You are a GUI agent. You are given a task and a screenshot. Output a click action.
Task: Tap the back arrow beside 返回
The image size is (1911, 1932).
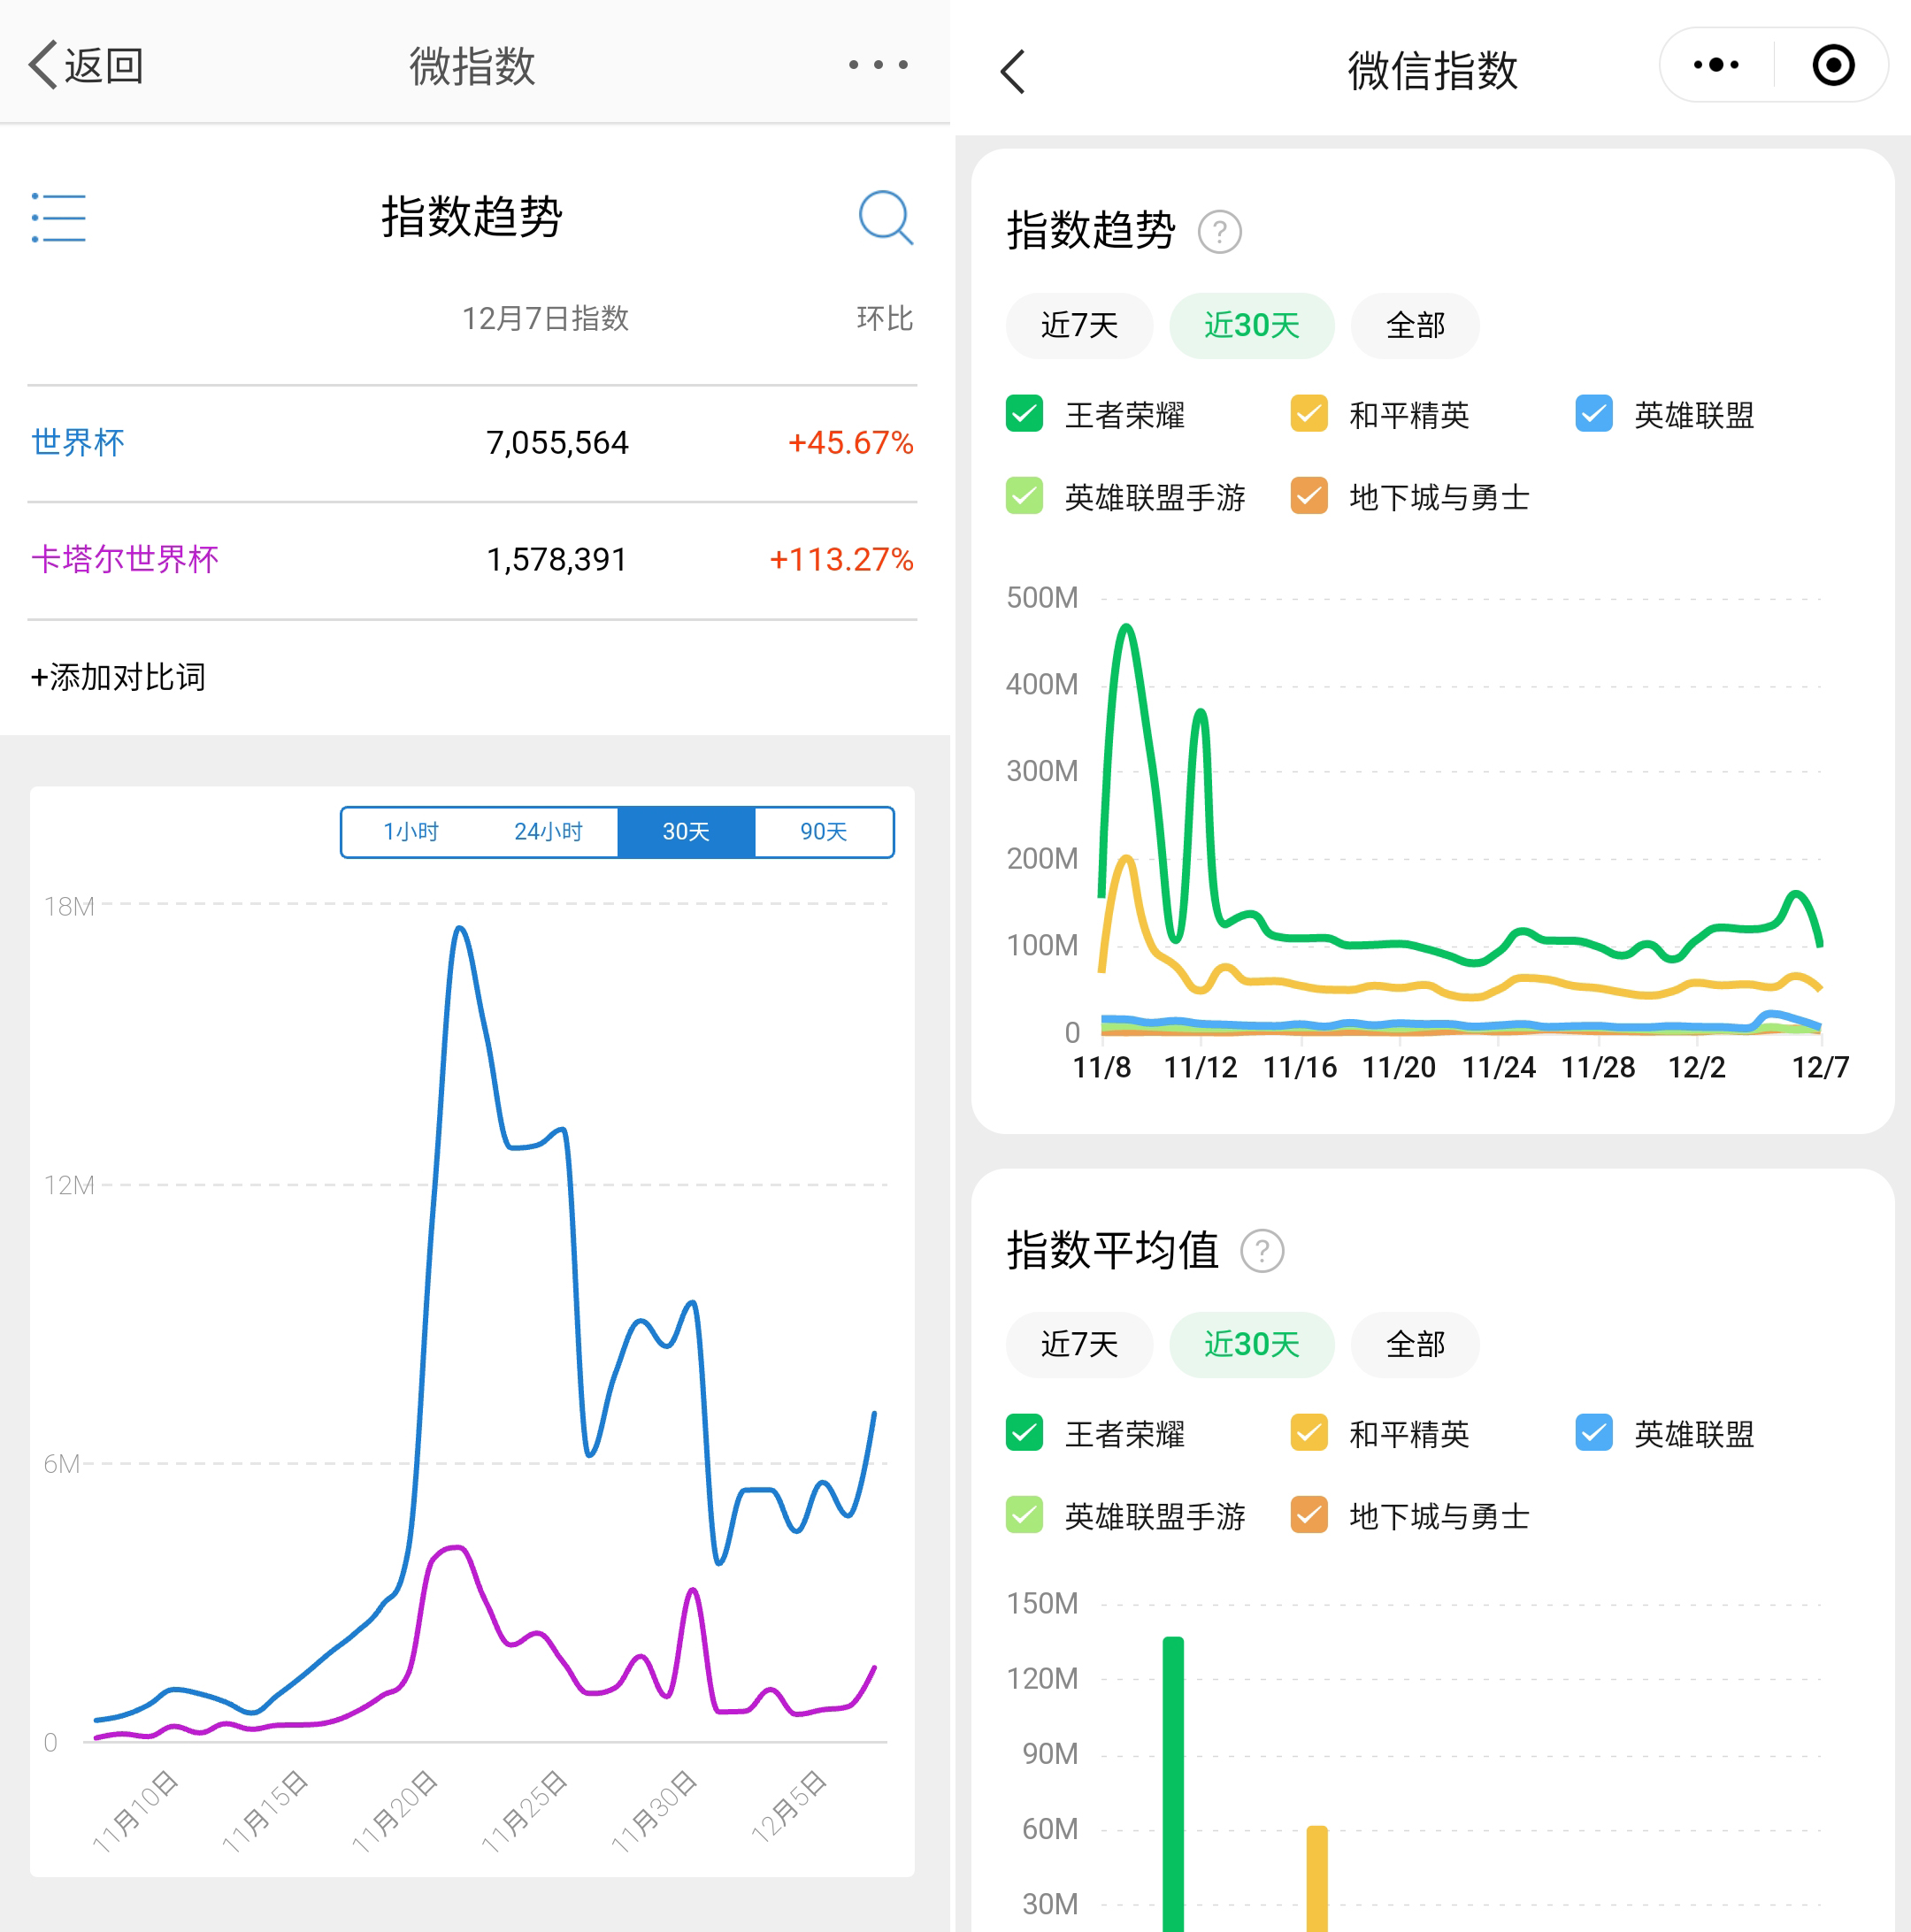[42, 66]
